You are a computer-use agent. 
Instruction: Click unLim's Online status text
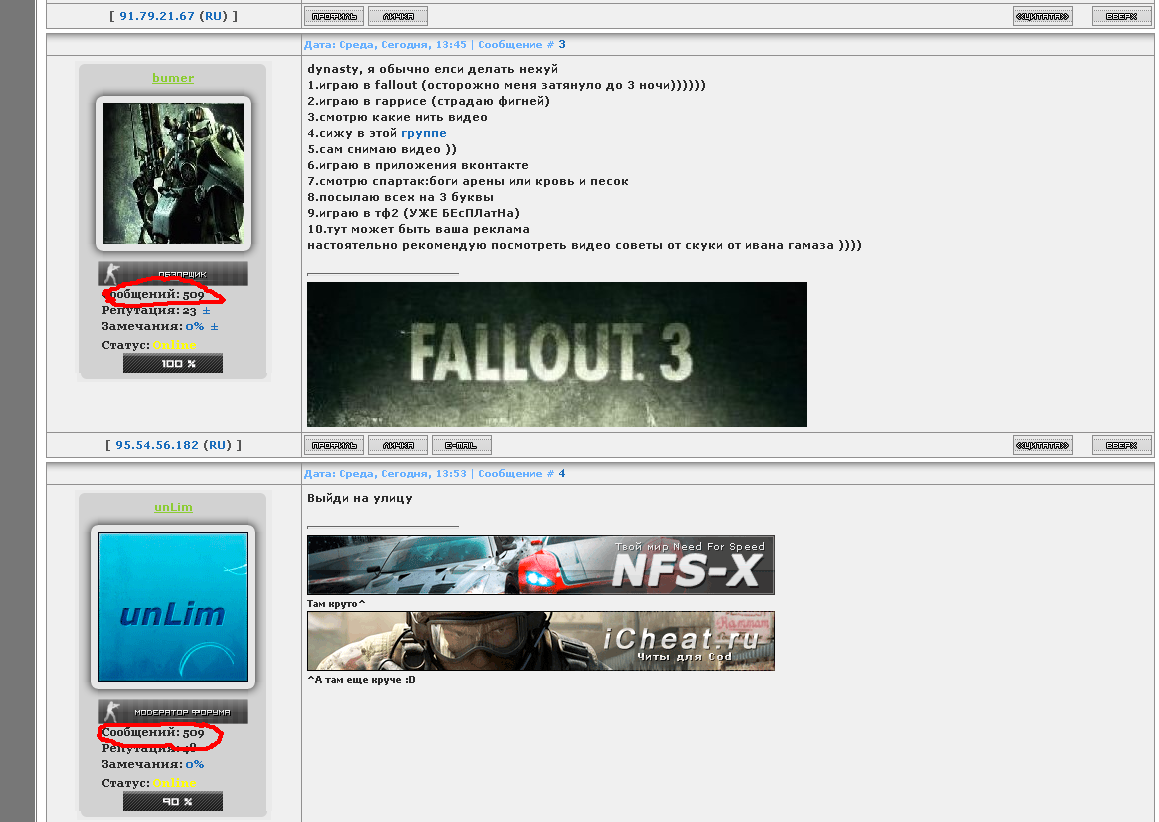[174, 783]
